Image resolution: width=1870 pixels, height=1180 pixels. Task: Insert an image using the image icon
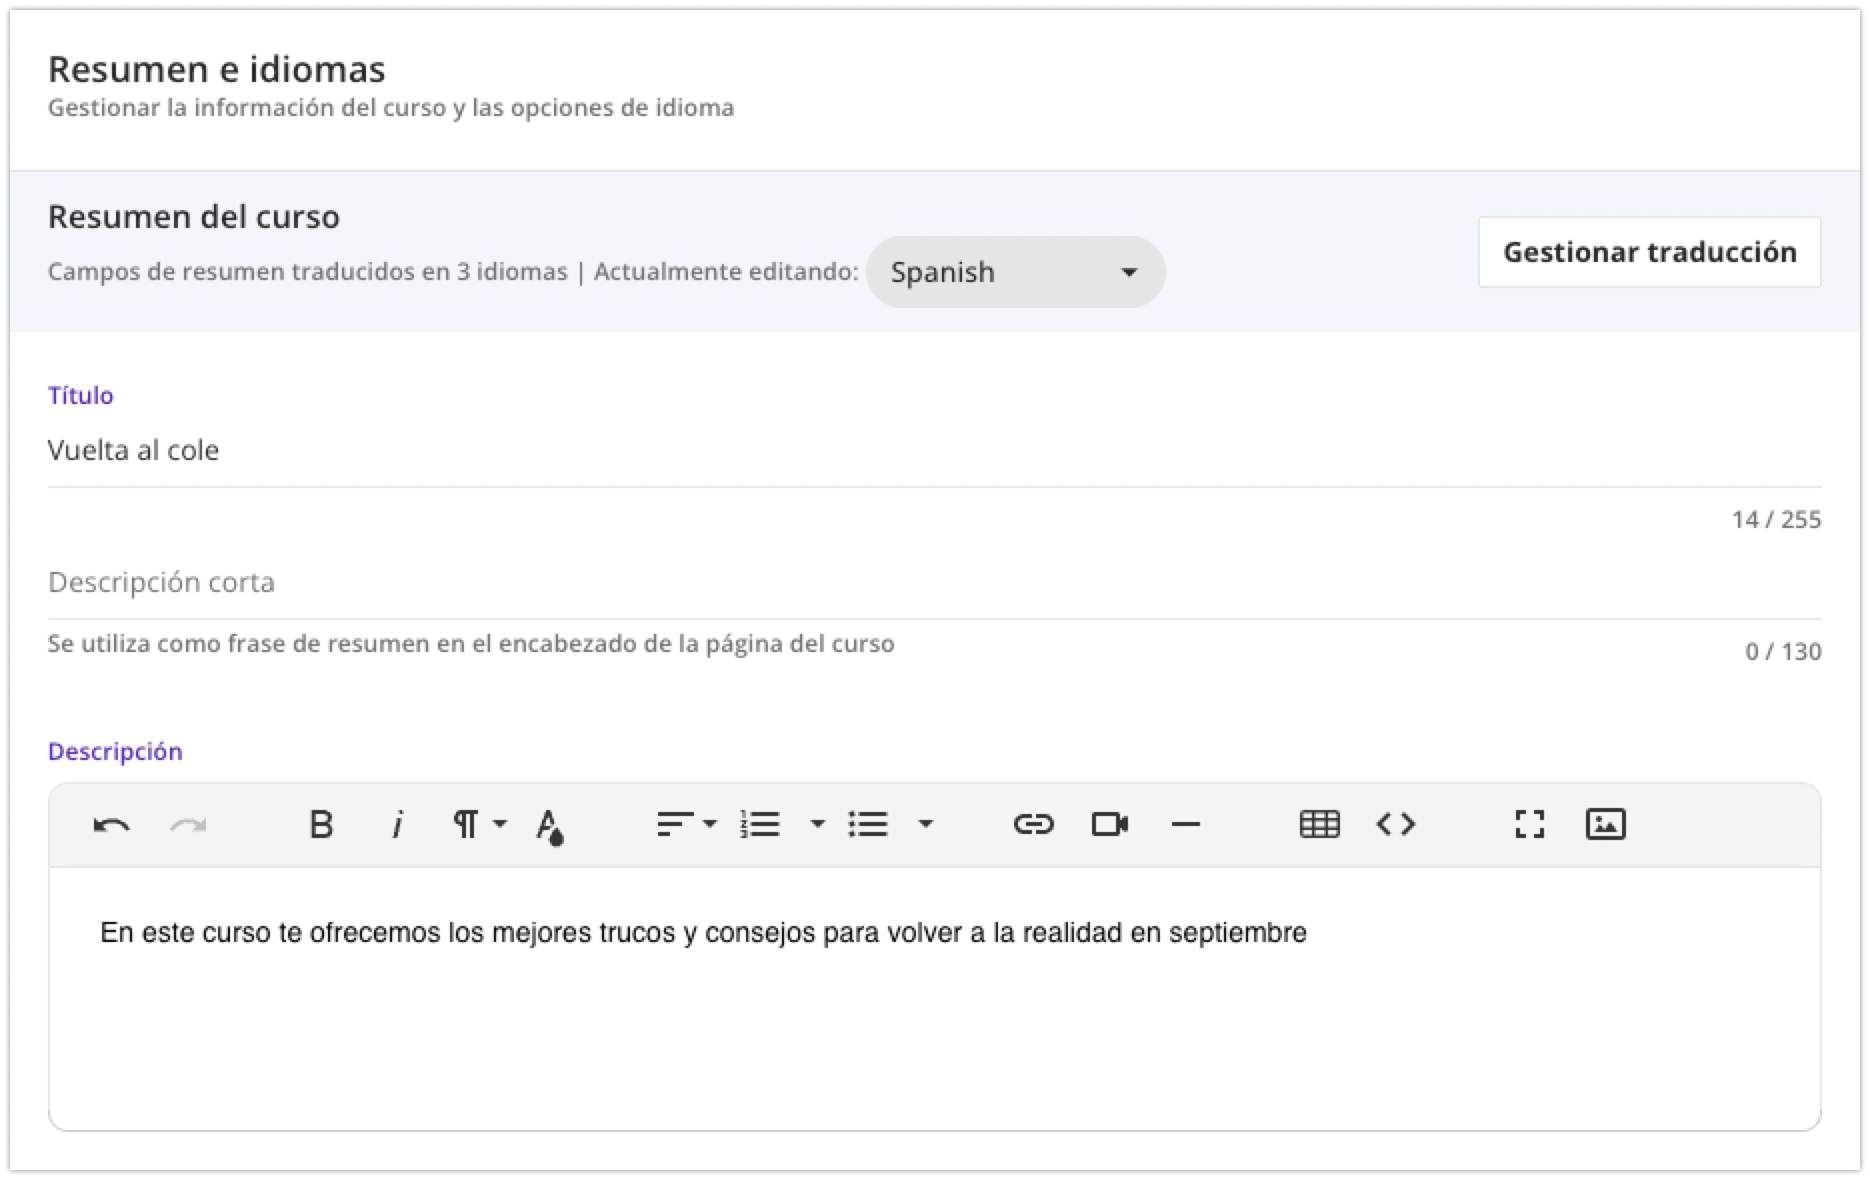[x=1605, y=825]
